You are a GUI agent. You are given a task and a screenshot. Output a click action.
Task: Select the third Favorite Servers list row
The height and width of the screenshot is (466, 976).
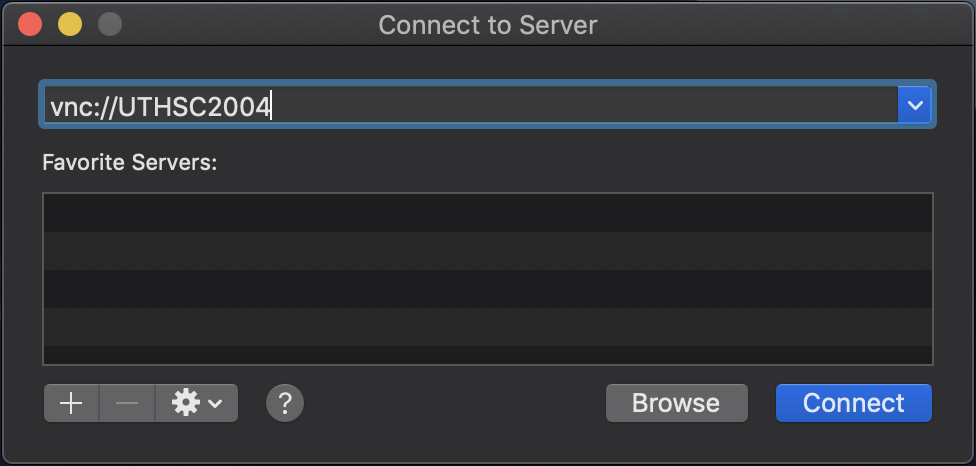click(x=488, y=289)
